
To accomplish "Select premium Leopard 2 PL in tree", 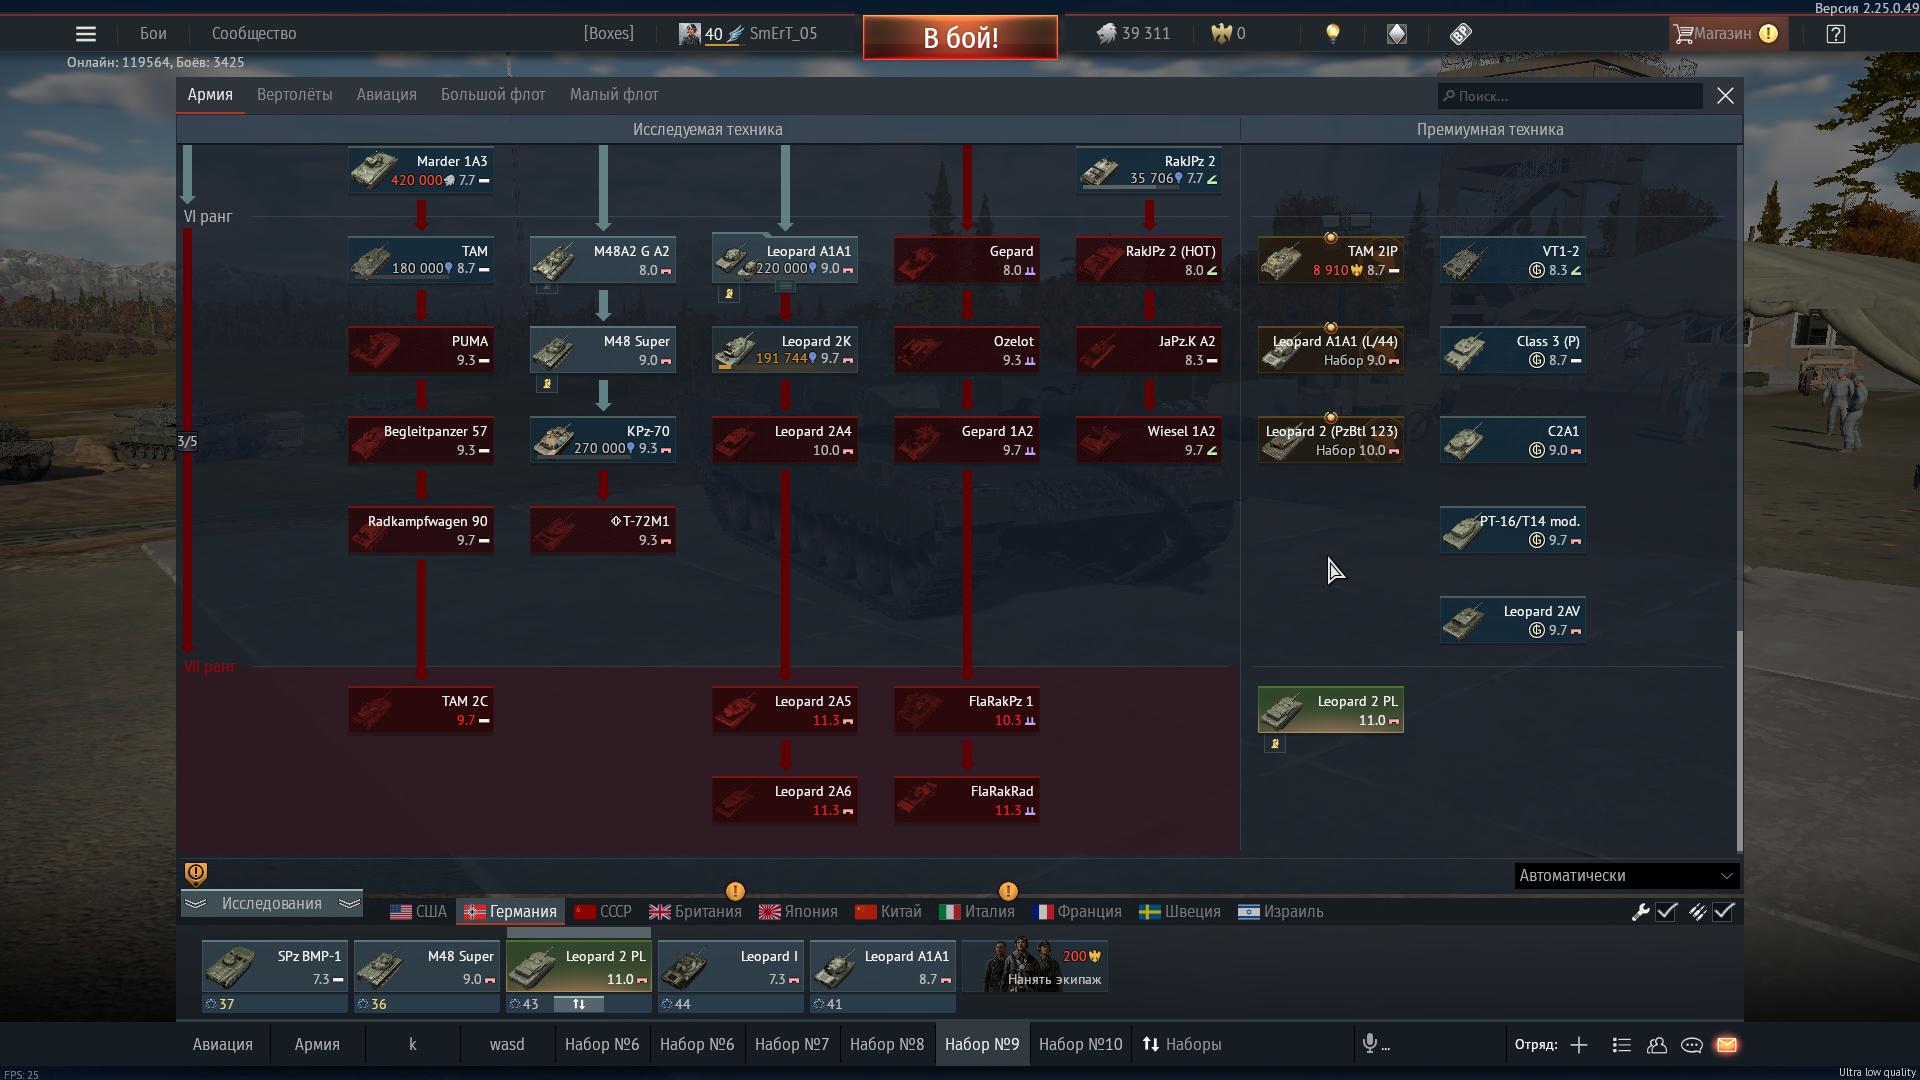I will pyautogui.click(x=1331, y=710).
